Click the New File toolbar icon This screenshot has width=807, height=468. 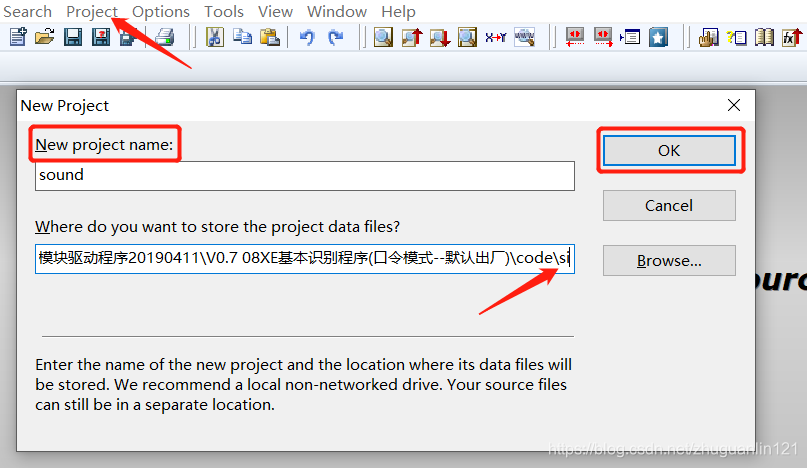(x=18, y=37)
